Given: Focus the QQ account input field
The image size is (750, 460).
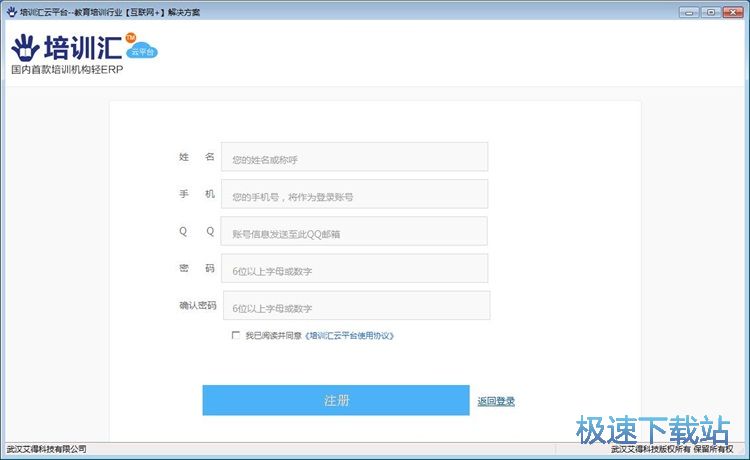Looking at the screenshot, I should point(354,231).
